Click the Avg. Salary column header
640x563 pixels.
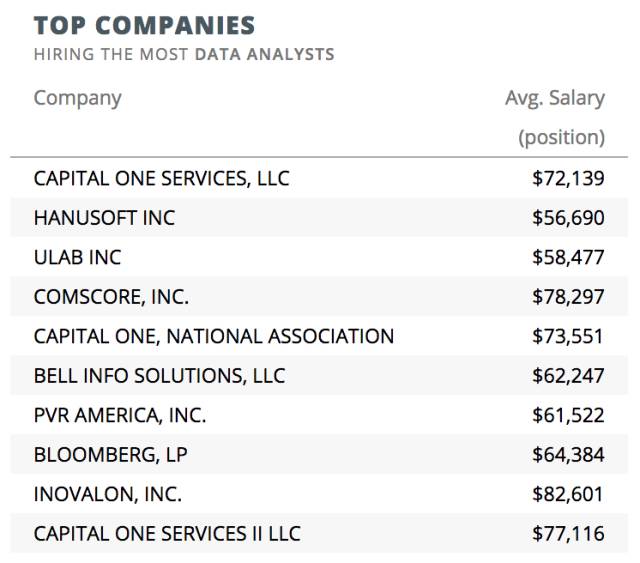tap(555, 98)
